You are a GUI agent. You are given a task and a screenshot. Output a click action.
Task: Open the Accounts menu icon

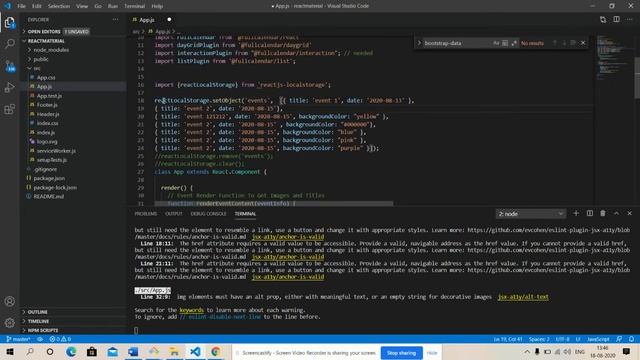[9, 301]
